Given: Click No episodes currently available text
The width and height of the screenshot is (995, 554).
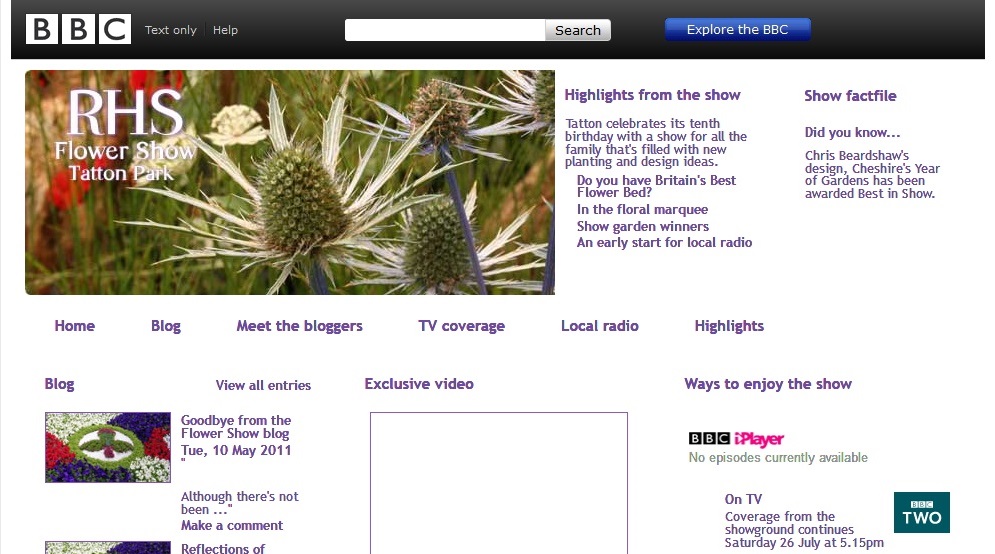Looking at the screenshot, I should 778,458.
